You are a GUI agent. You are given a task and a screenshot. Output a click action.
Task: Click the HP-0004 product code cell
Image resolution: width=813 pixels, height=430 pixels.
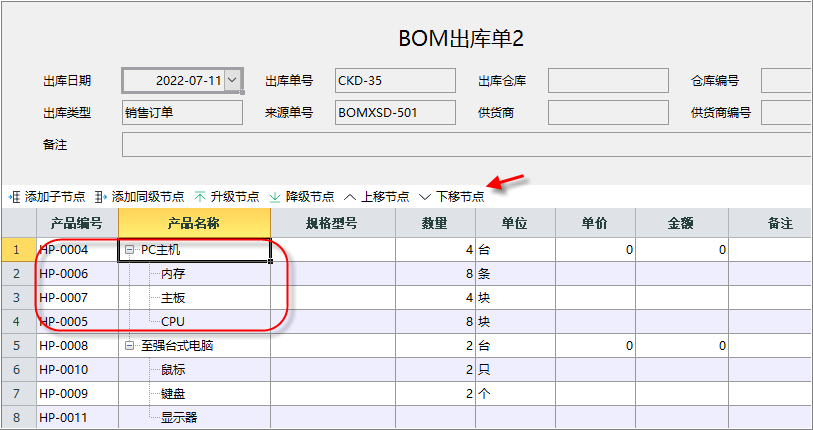tap(77, 250)
